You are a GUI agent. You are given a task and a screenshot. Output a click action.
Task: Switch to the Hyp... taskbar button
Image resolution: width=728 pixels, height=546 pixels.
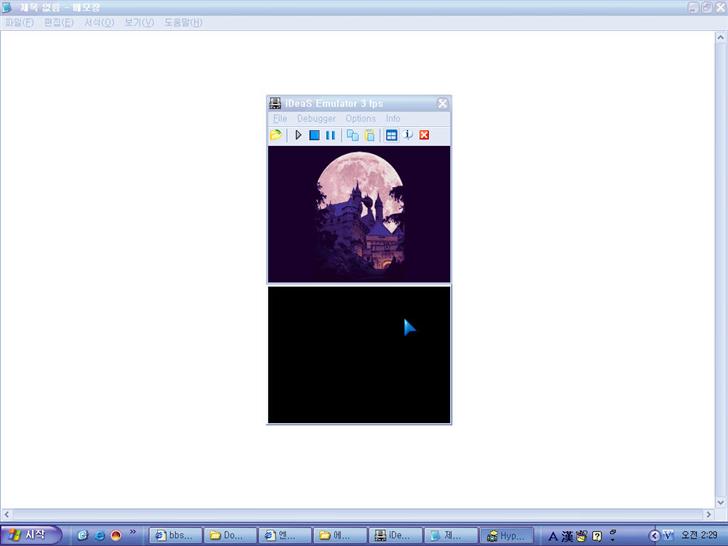pos(506,535)
